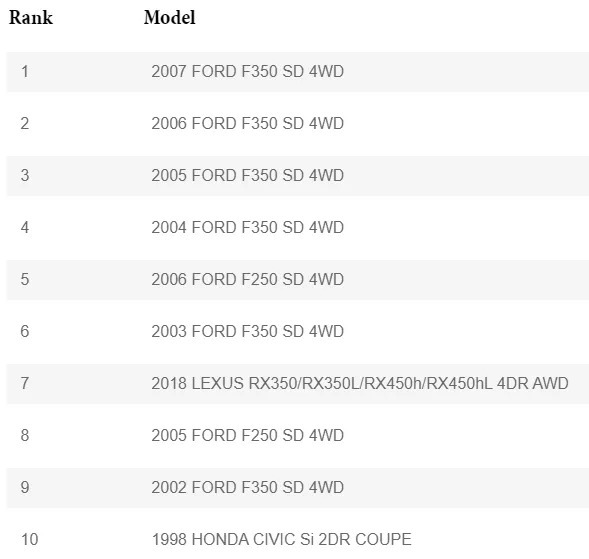The image size is (589, 559).
Task: Click rank number 7 cell
Action: pos(25,384)
